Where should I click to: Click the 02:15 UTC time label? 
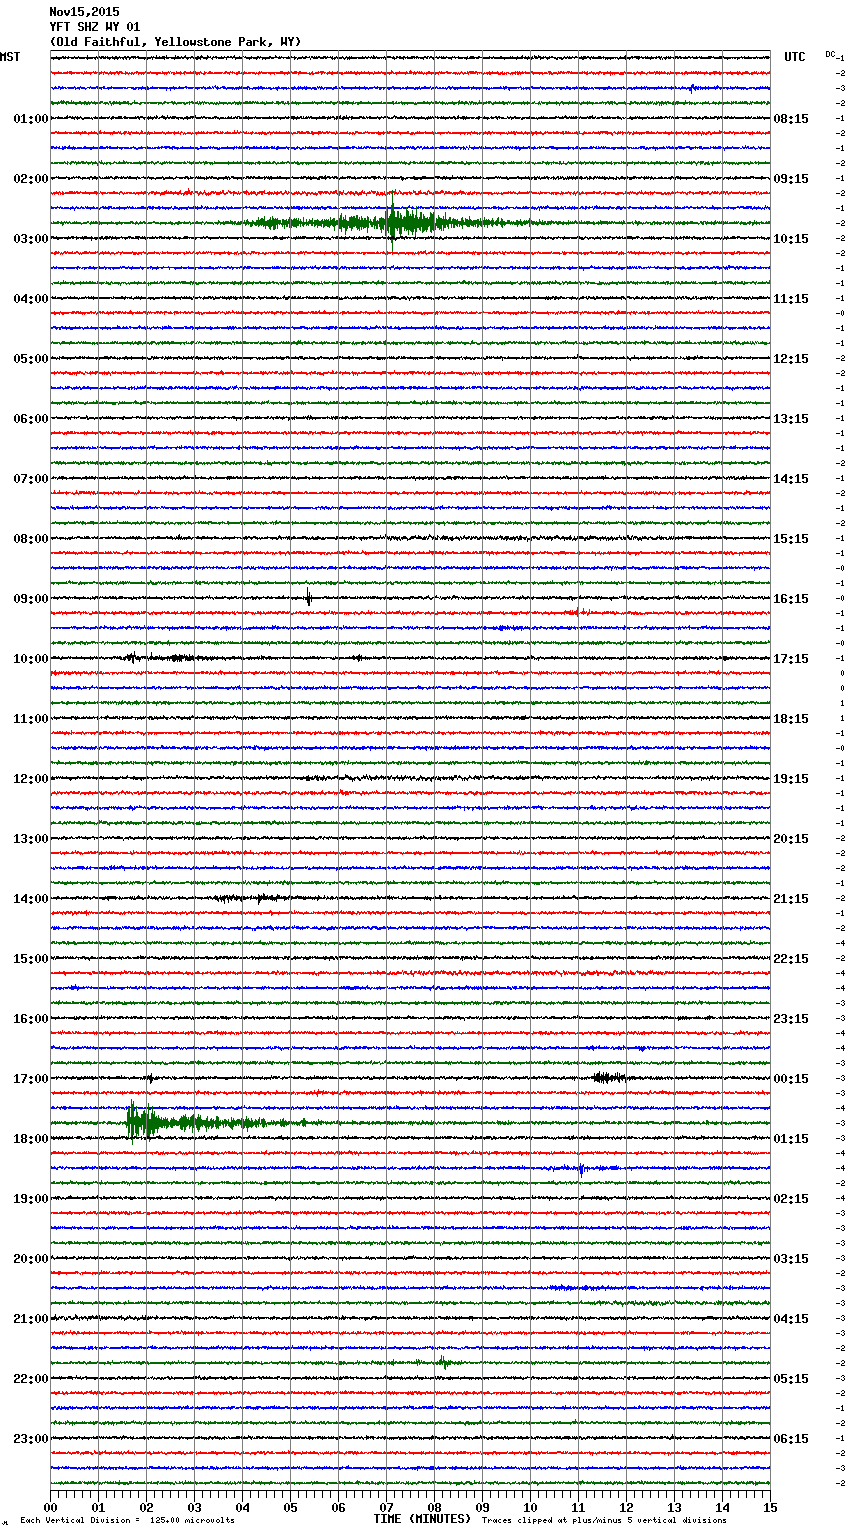pyautogui.click(x=791, y=1199)
